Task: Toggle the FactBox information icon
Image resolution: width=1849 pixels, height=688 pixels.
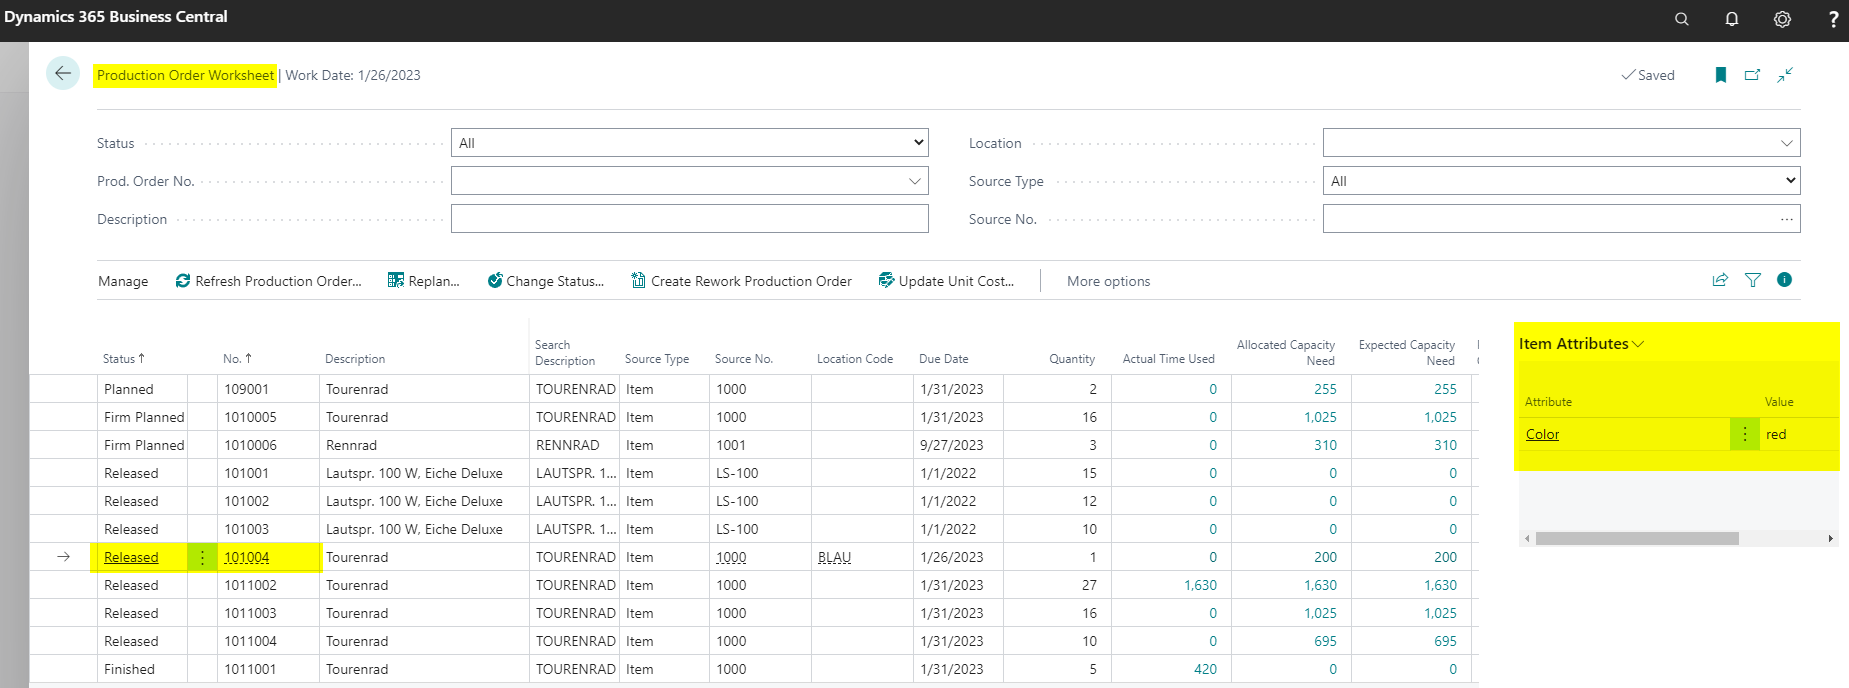Action: tap(1784, 280)
